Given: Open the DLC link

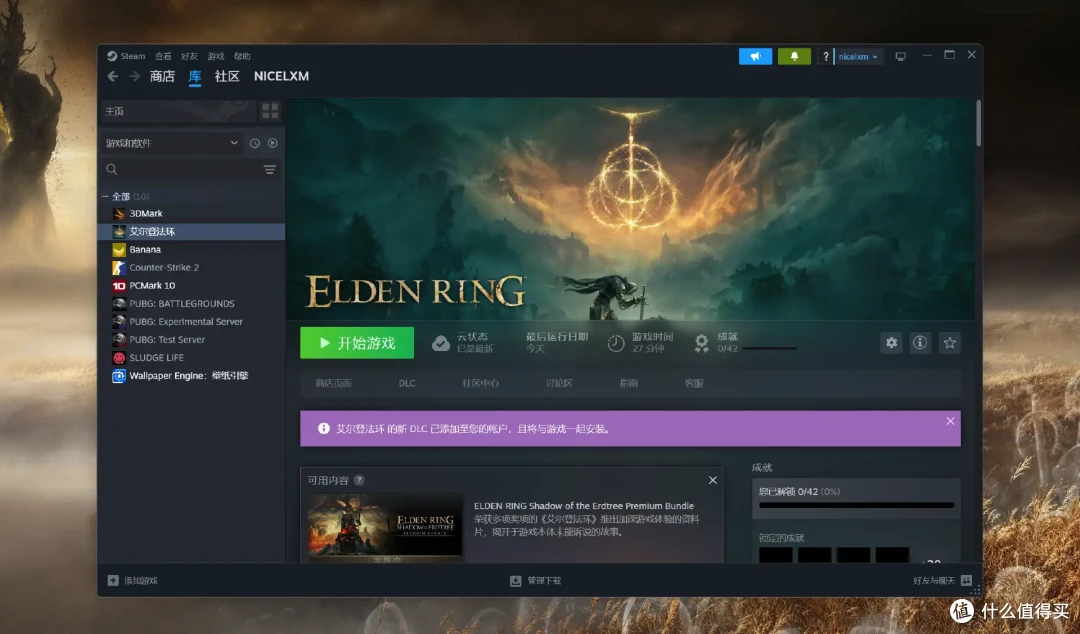Looking at the screenshot, I should pyautogui.click(x=407, y=383).
